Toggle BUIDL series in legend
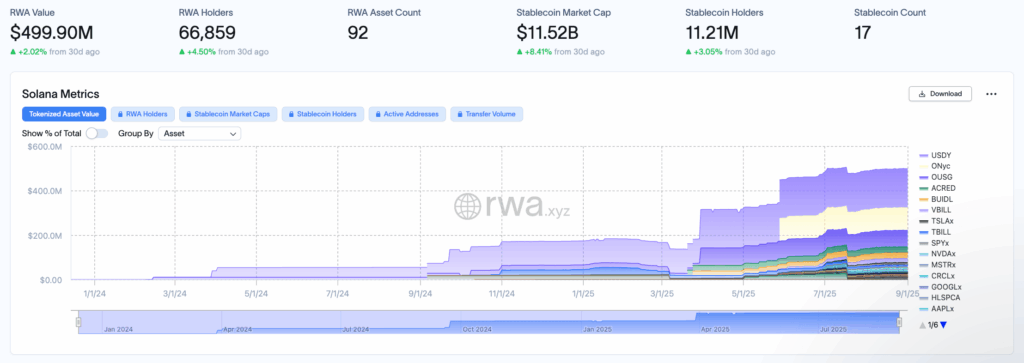This screenshot has width=1024, height=363. [x=936, y=199]
